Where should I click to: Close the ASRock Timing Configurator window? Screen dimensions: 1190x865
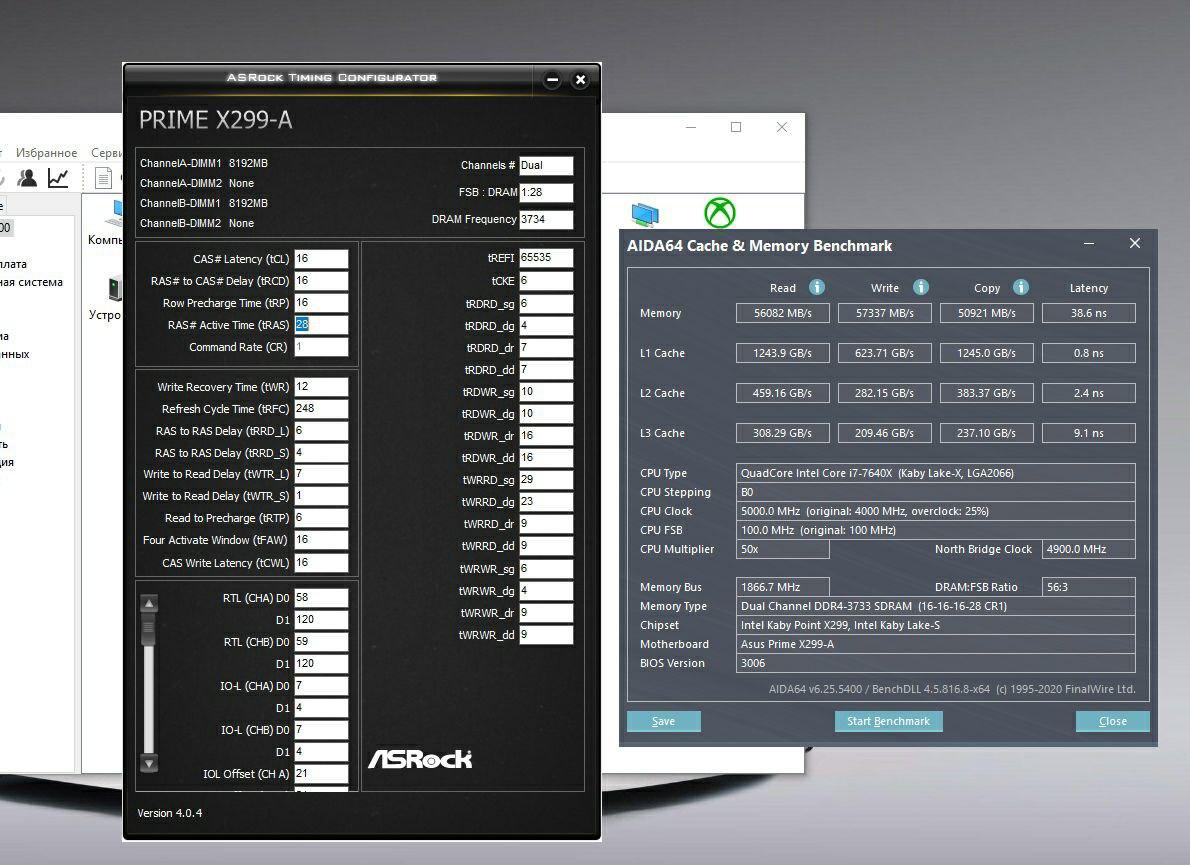click(x=580, y=80)
